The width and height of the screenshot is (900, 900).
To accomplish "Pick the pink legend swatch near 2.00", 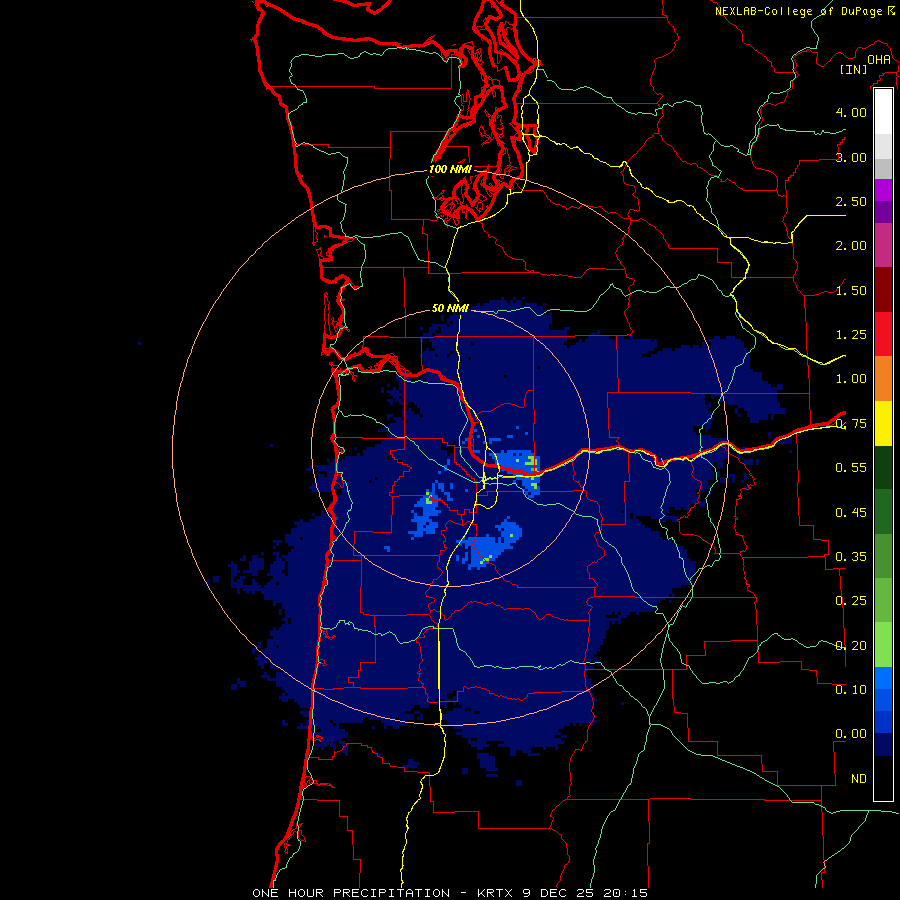I will coord(883,245).
